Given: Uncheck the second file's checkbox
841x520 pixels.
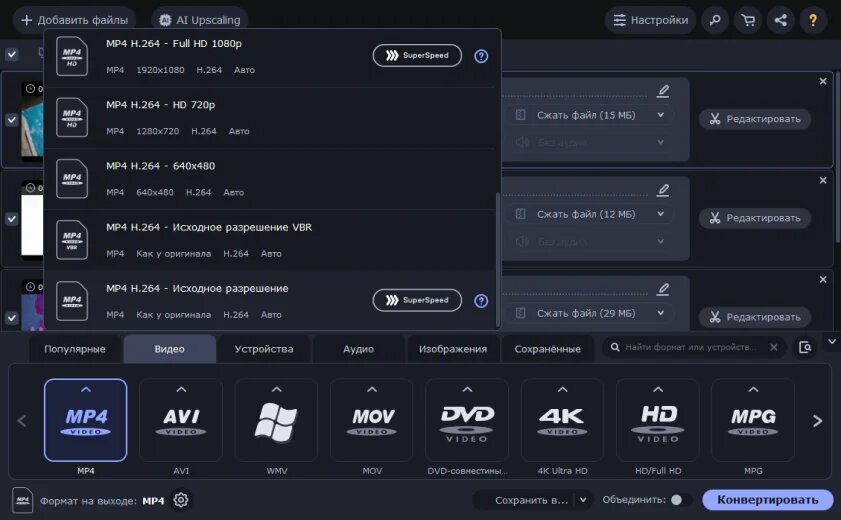Looking at the screenshot, I should tap(12, 219).
